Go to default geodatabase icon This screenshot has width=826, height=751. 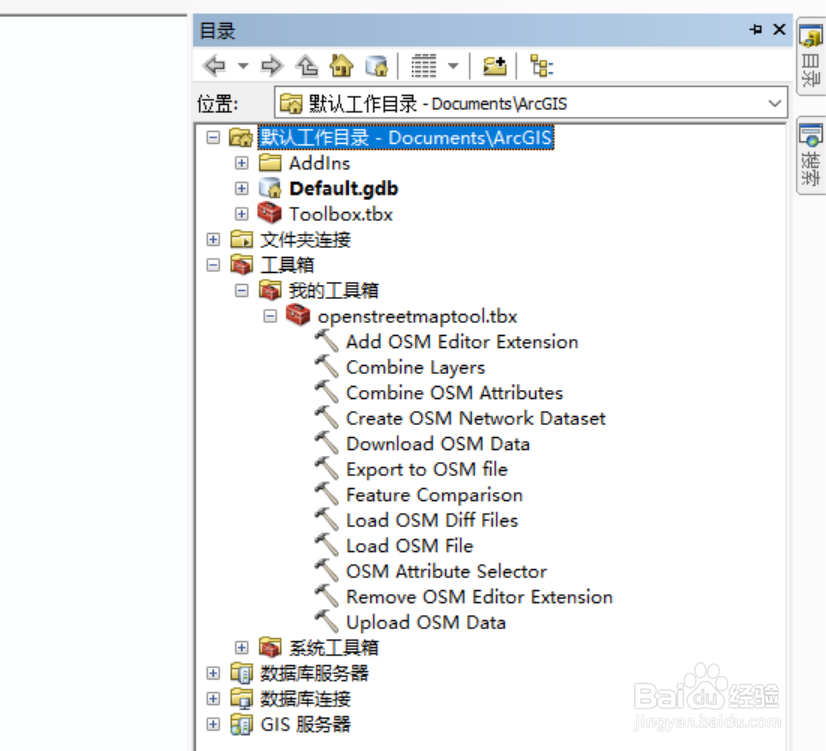click(376, 66)
